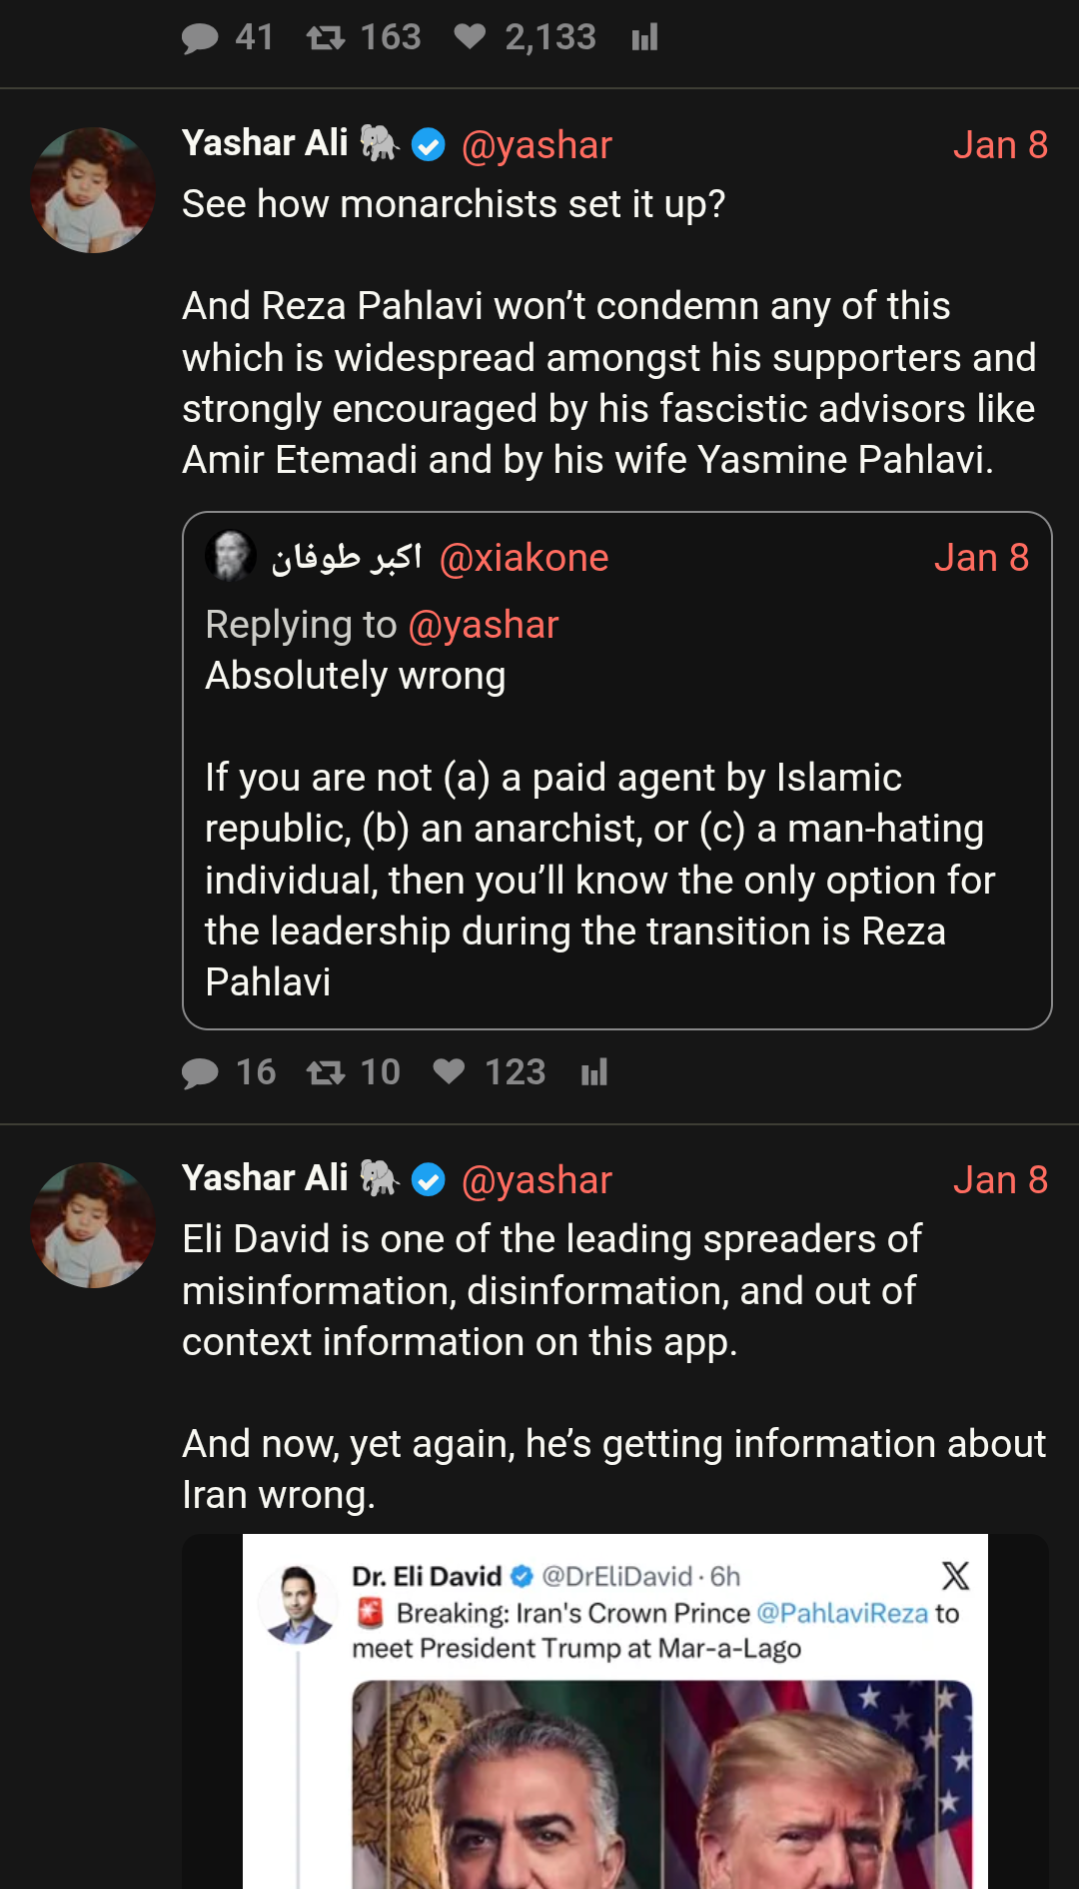Open replies icon showing 16 comments
Viewport: 1079px width, 1889px height.
[x=200, y=1073]
